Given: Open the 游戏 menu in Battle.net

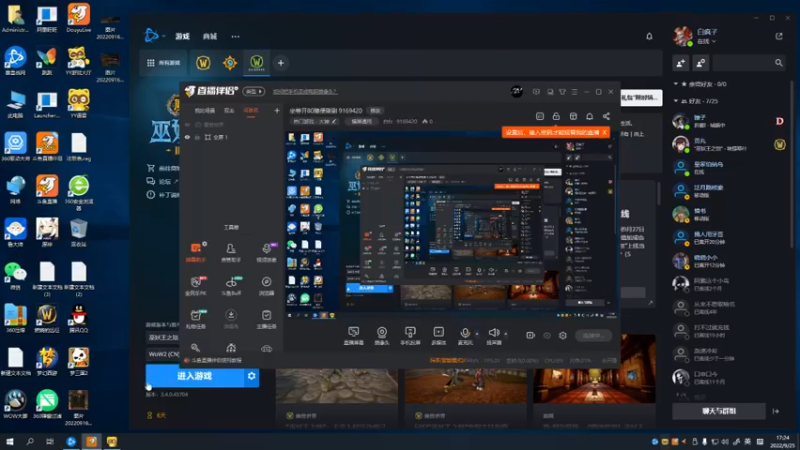Looking at the screenshot, I should tap(183, 37).
